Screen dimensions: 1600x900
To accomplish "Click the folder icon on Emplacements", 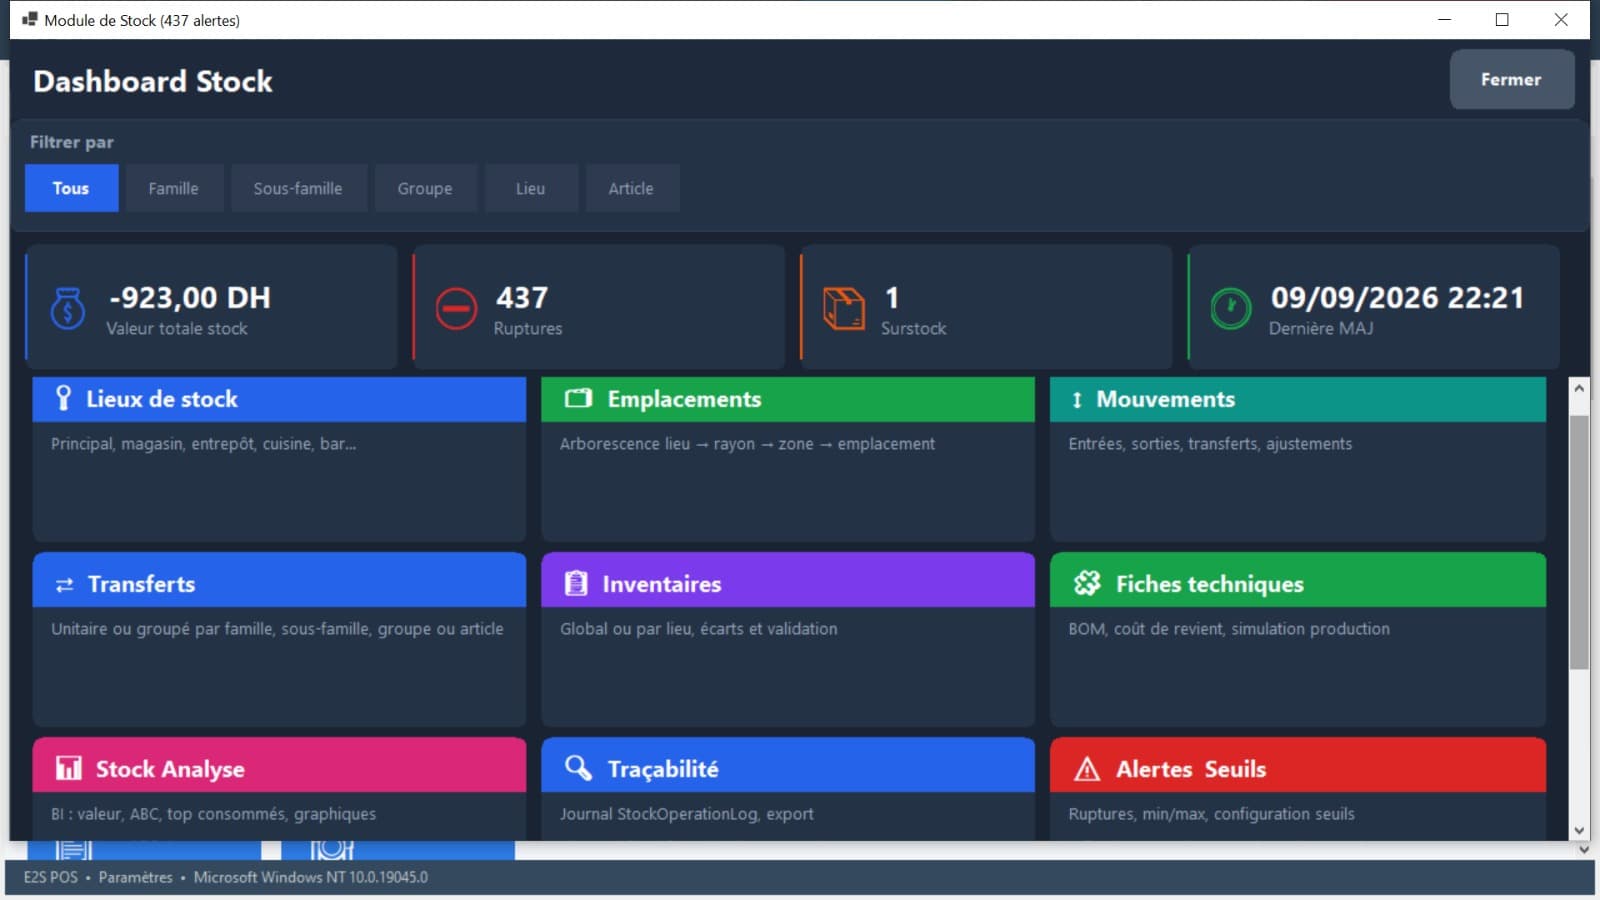I will (x=579, y=399).
